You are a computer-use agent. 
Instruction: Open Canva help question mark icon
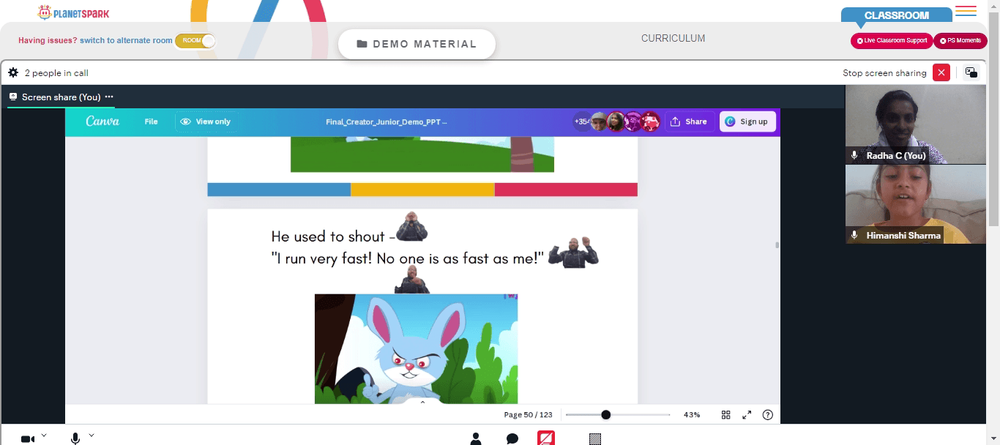pos(768,414)
